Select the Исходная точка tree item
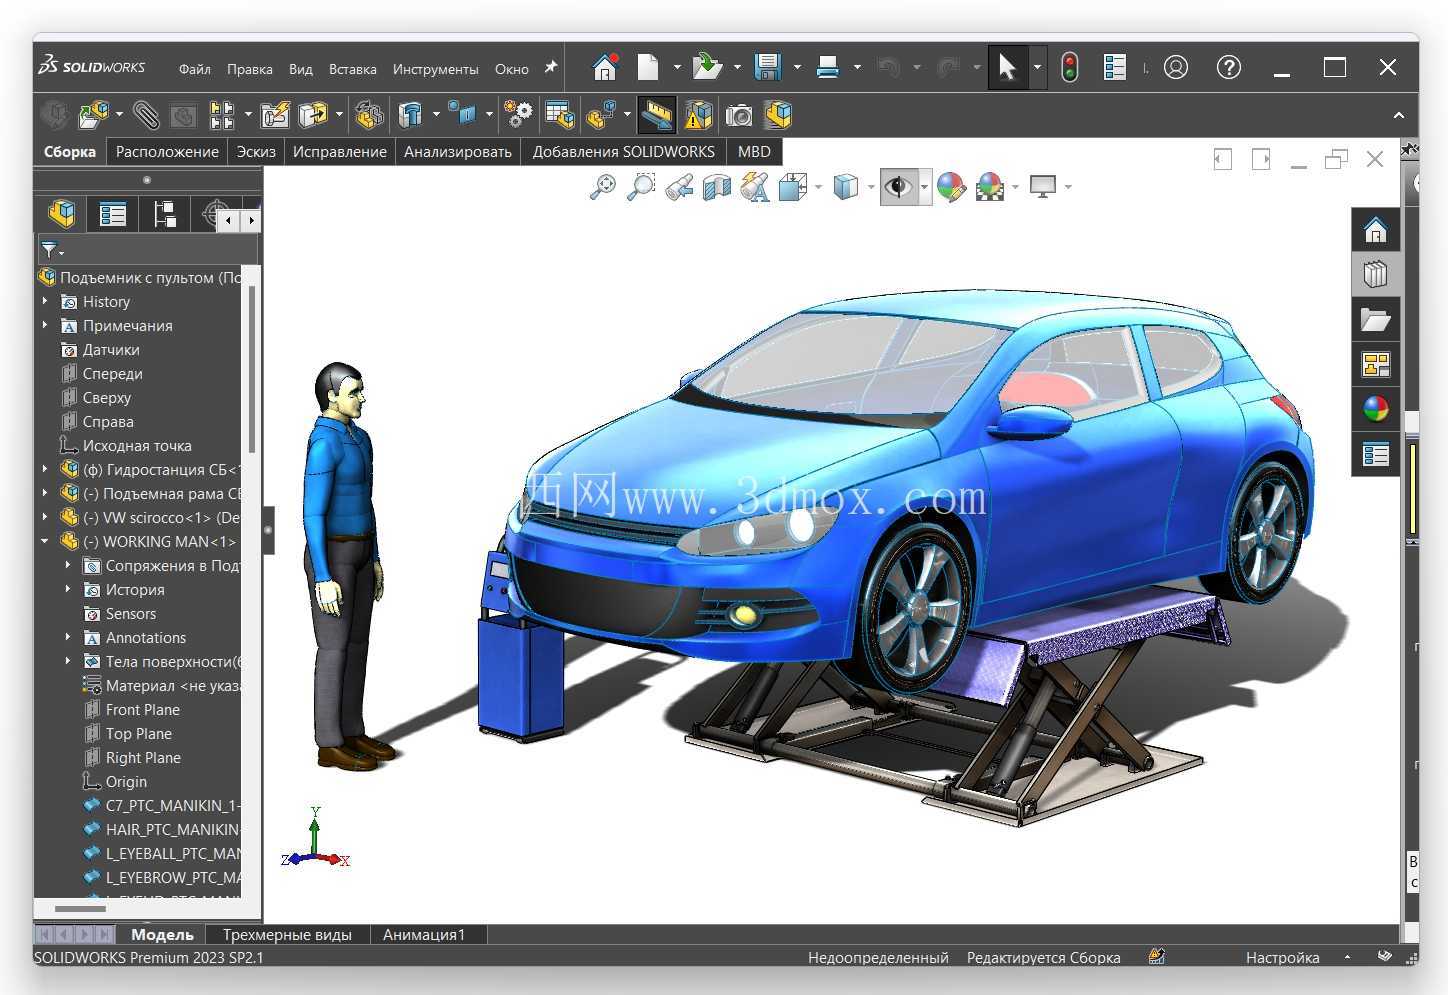This screenshot has width=1448, height=995. click(x=137, y=446)
